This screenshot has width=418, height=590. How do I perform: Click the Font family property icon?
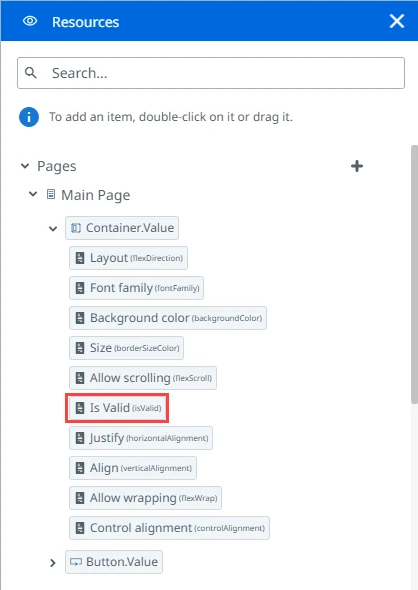point(80,288)
